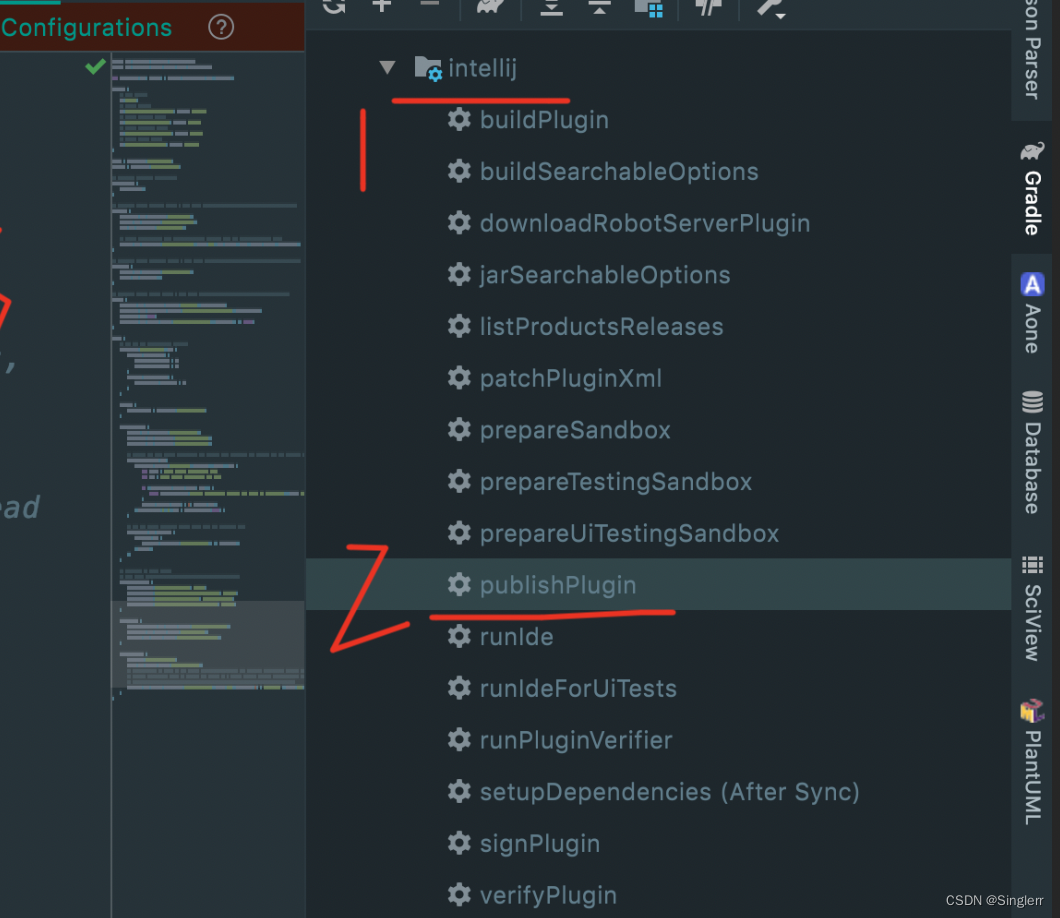Open the Json Parser side tab
This screenshot has width=1060, height=918.
pos(1032,51)
